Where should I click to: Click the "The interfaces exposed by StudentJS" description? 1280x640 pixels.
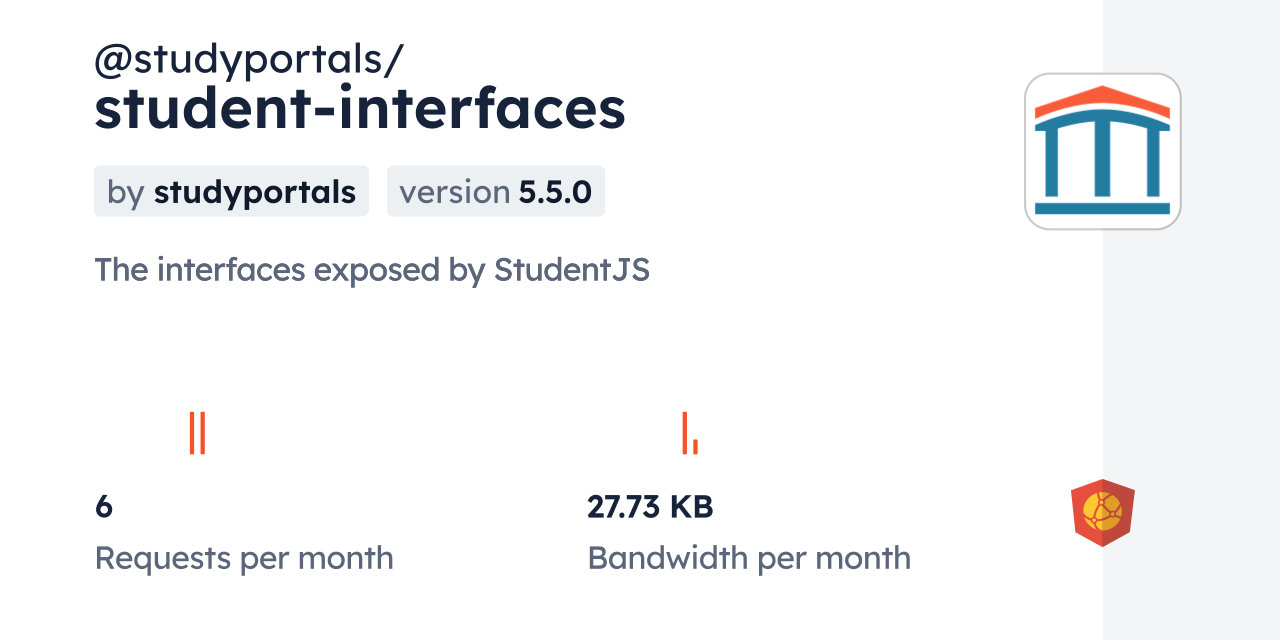pyautogui.click(x=371, y=270)
